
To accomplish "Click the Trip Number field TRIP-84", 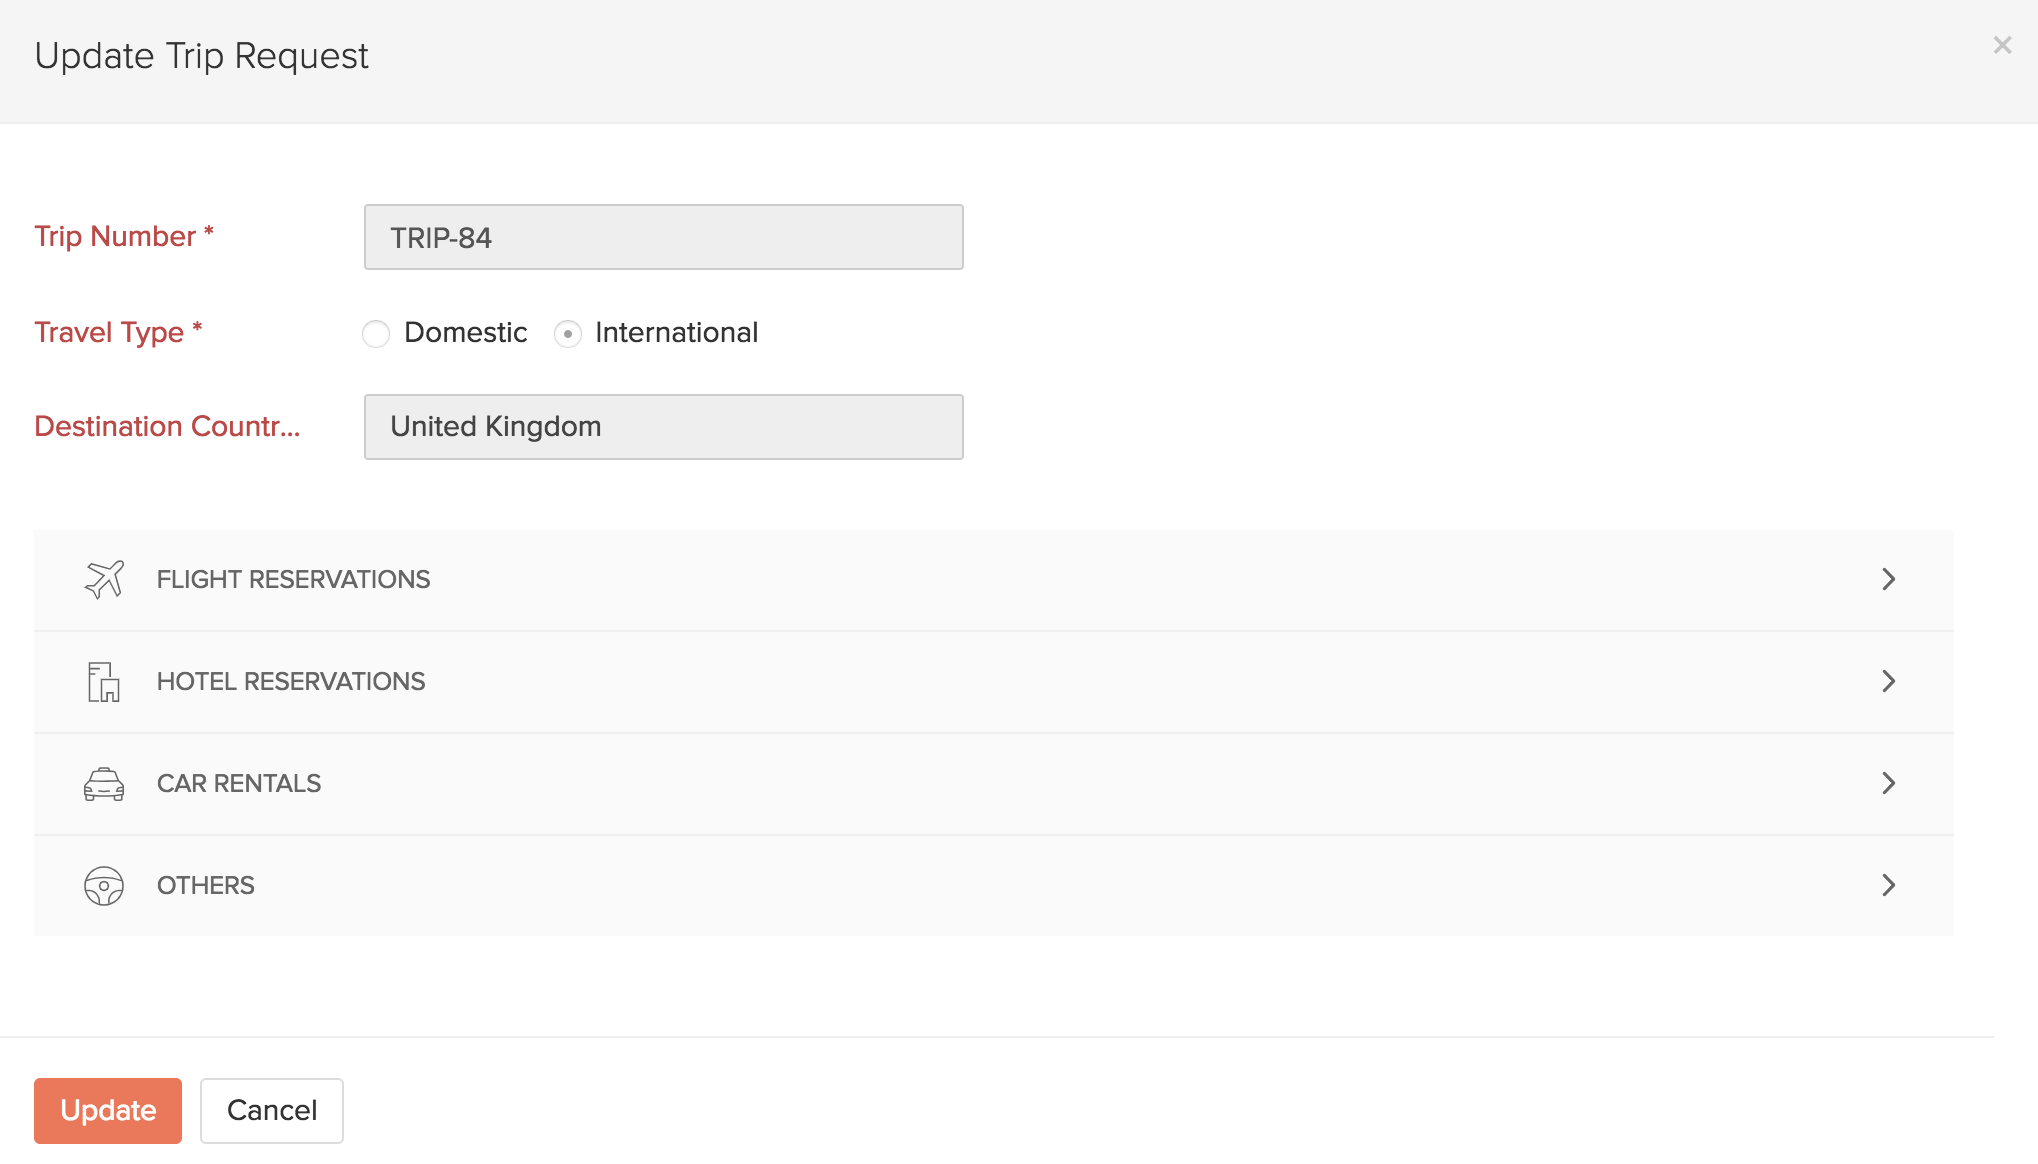I will (663, 238).
